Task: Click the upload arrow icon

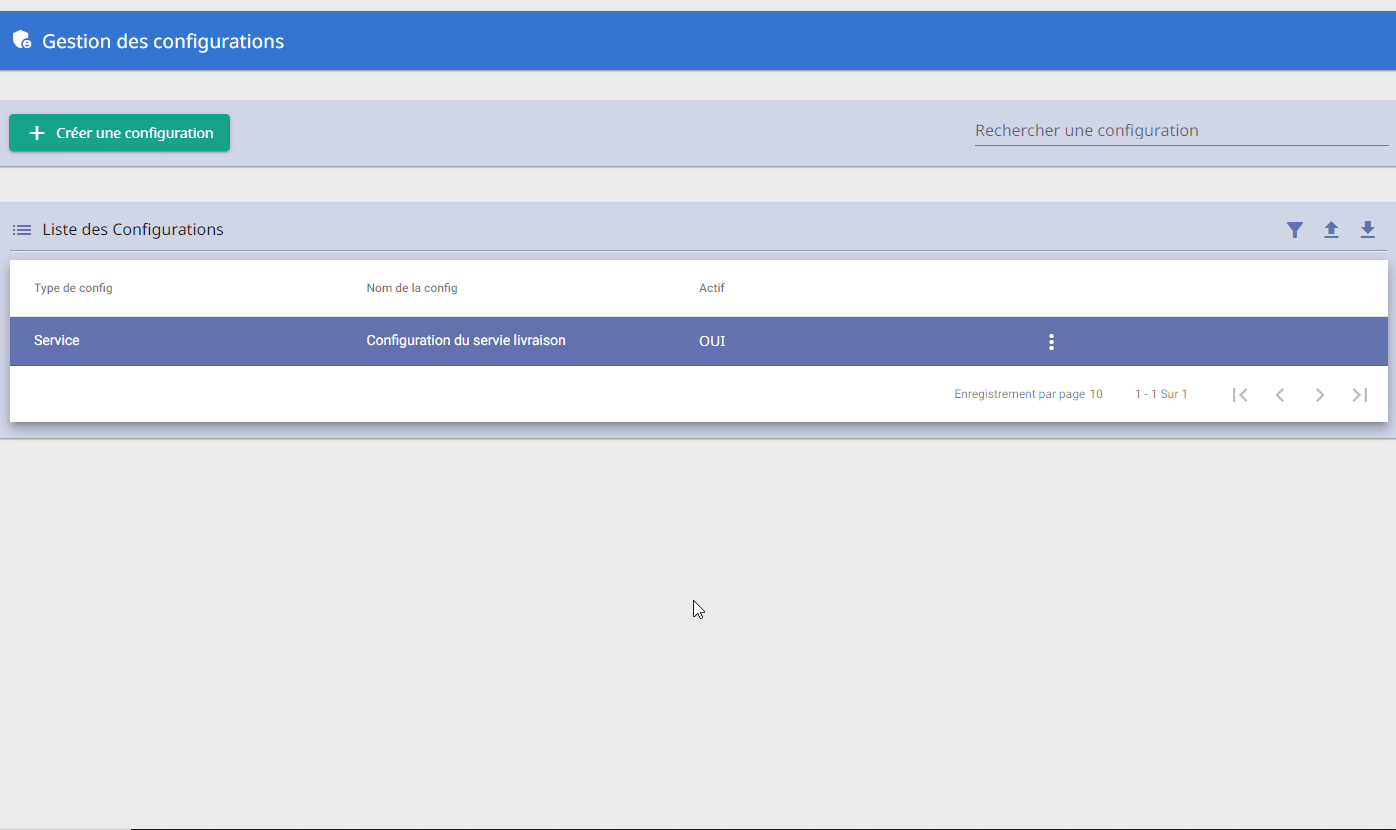Action: pyautogui.click(x=1331, y=230)
